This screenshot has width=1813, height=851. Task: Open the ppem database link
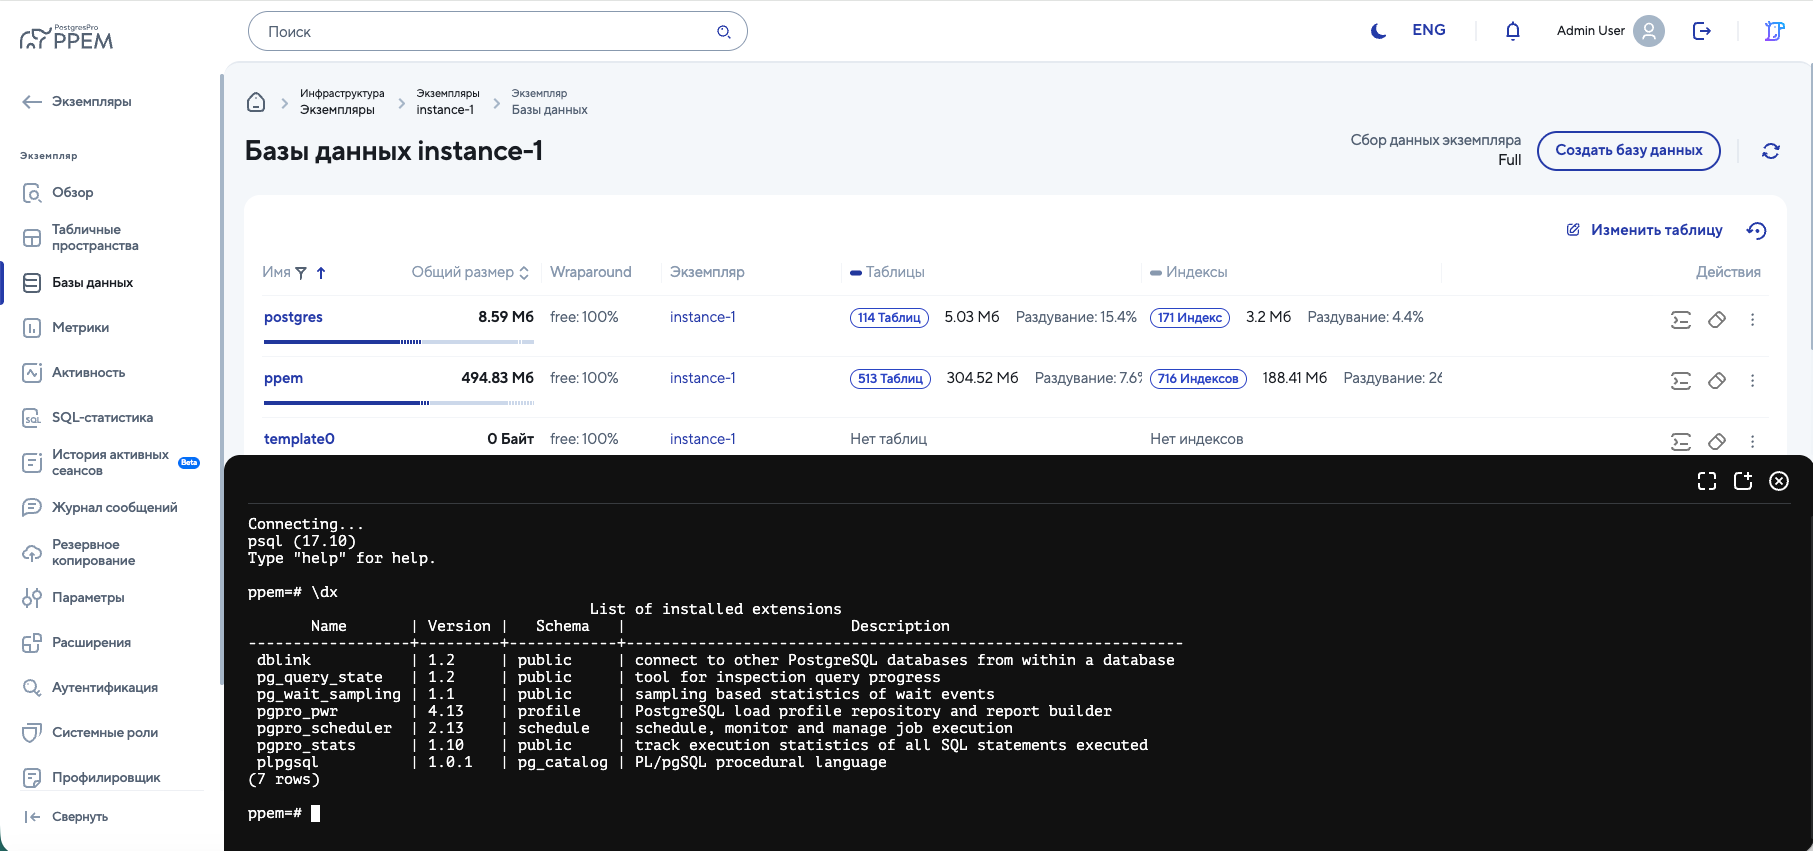pyautogui.click(x=283, y=378)
